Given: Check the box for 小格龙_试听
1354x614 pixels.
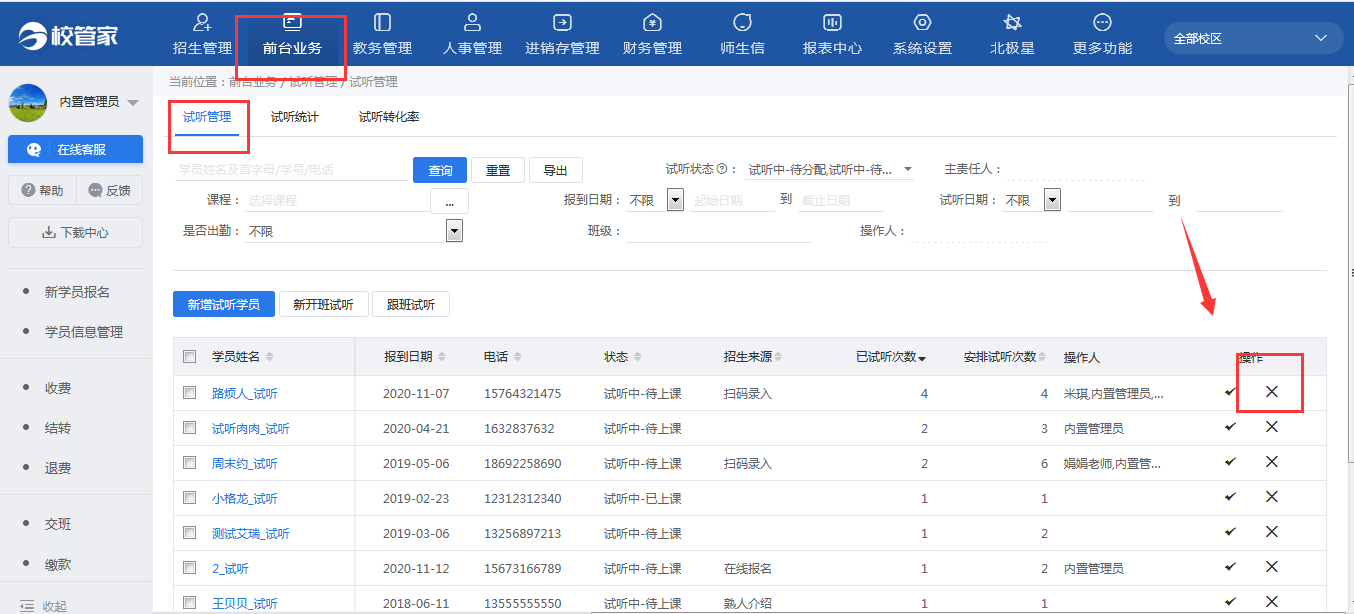Looking at the screenshot, I should click(x=190, y=498).
